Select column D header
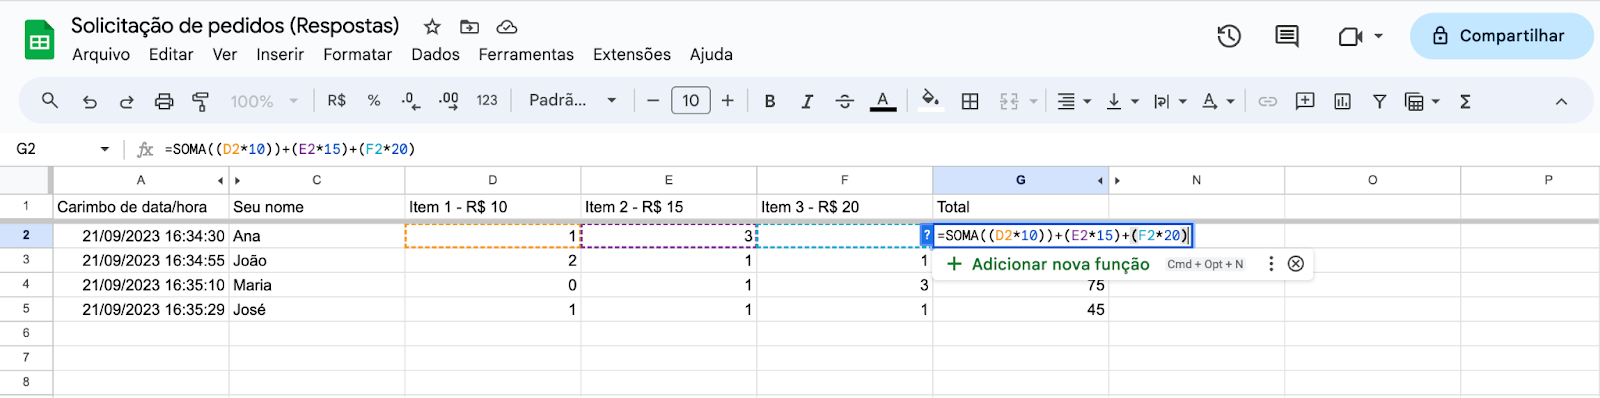Screen dimensions: 1600x398 coord(493,180)
